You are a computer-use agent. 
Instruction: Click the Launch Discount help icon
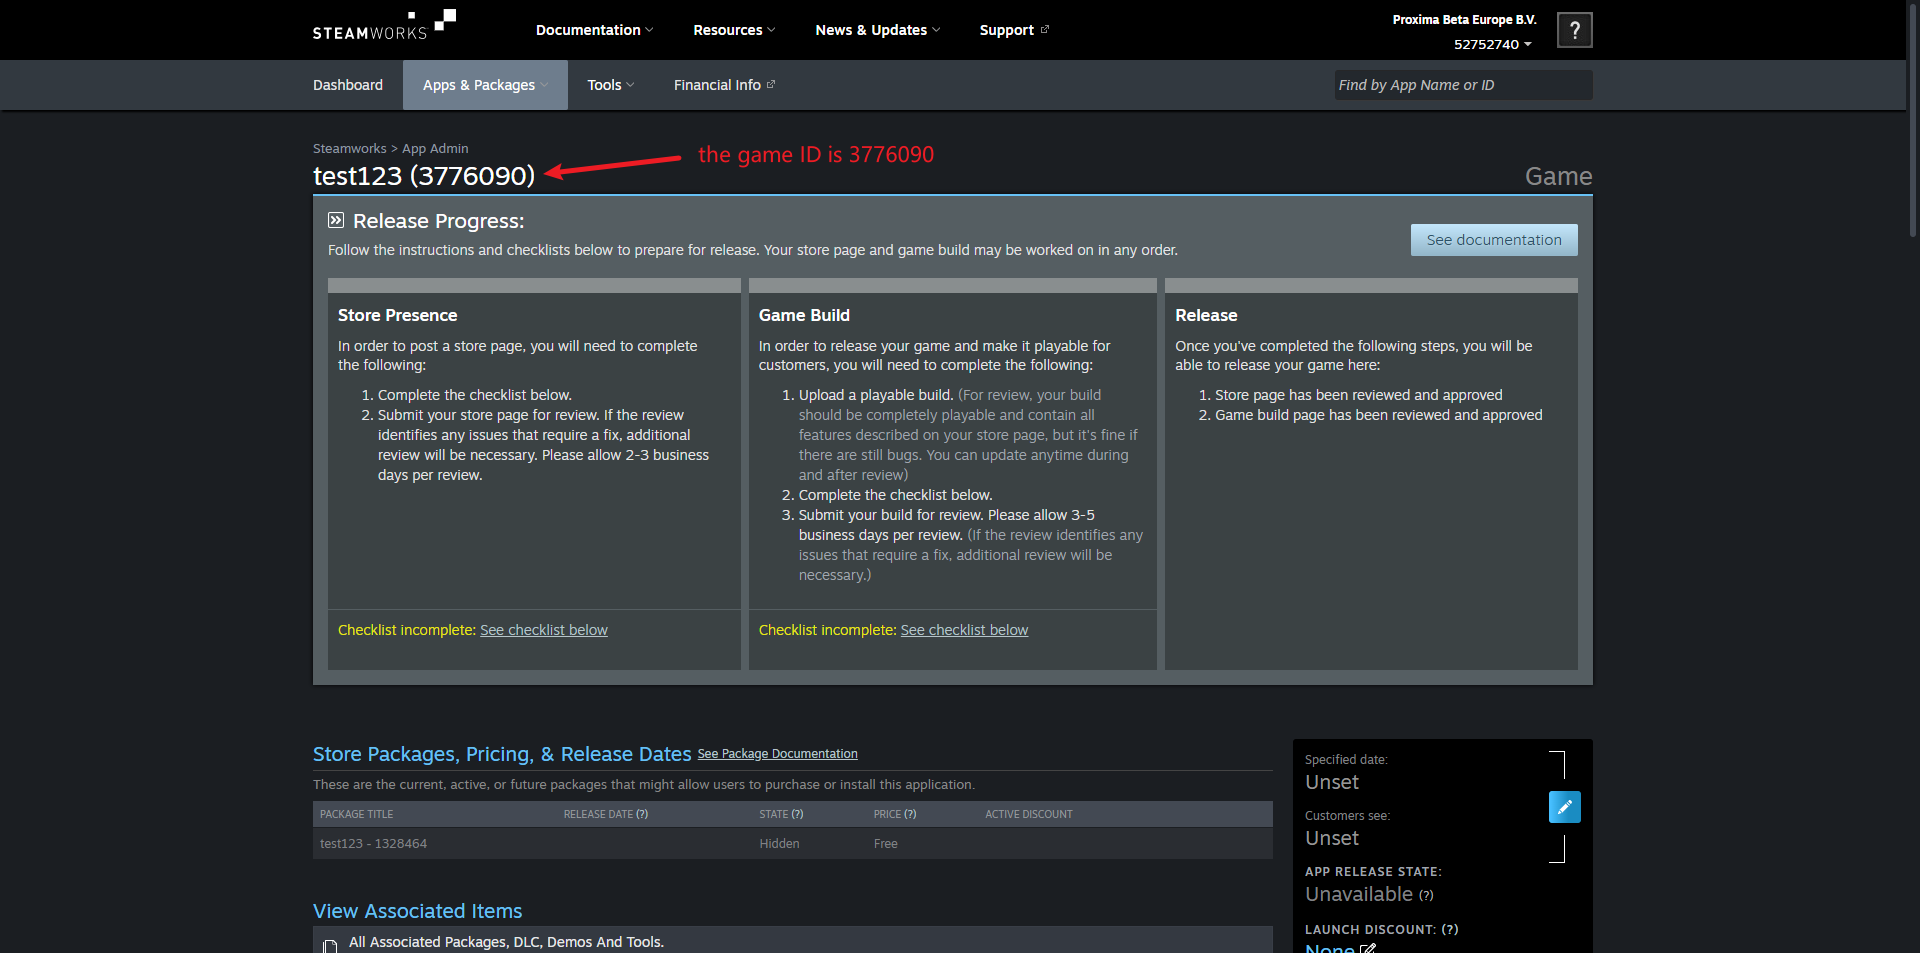1449,930
